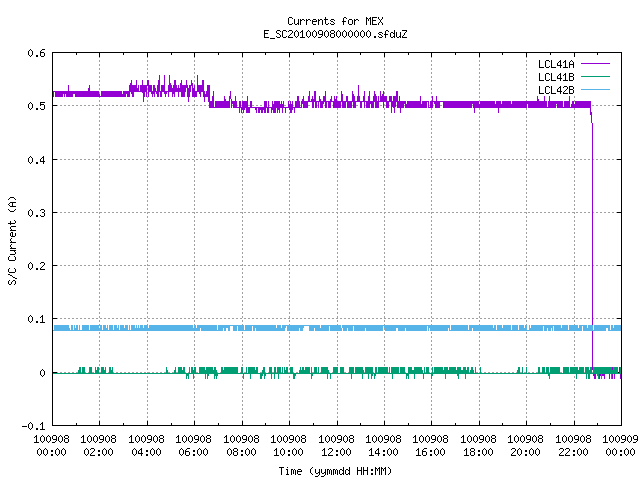Click the purple LCL41A vertical drop line

click(592, 245)
